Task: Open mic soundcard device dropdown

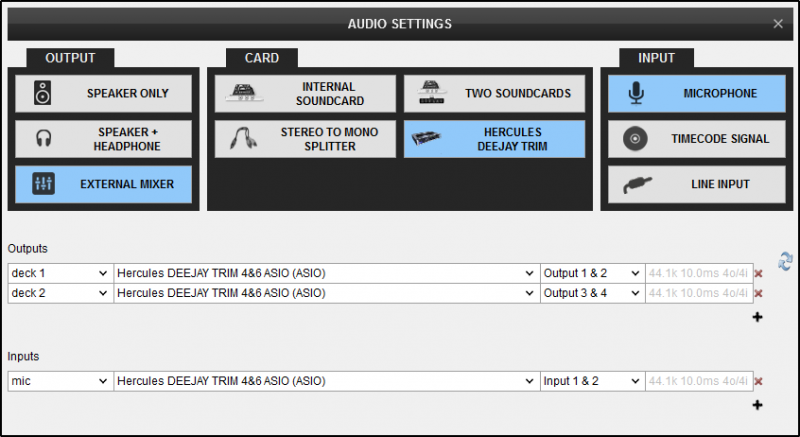Action: (x=327, y=381)
